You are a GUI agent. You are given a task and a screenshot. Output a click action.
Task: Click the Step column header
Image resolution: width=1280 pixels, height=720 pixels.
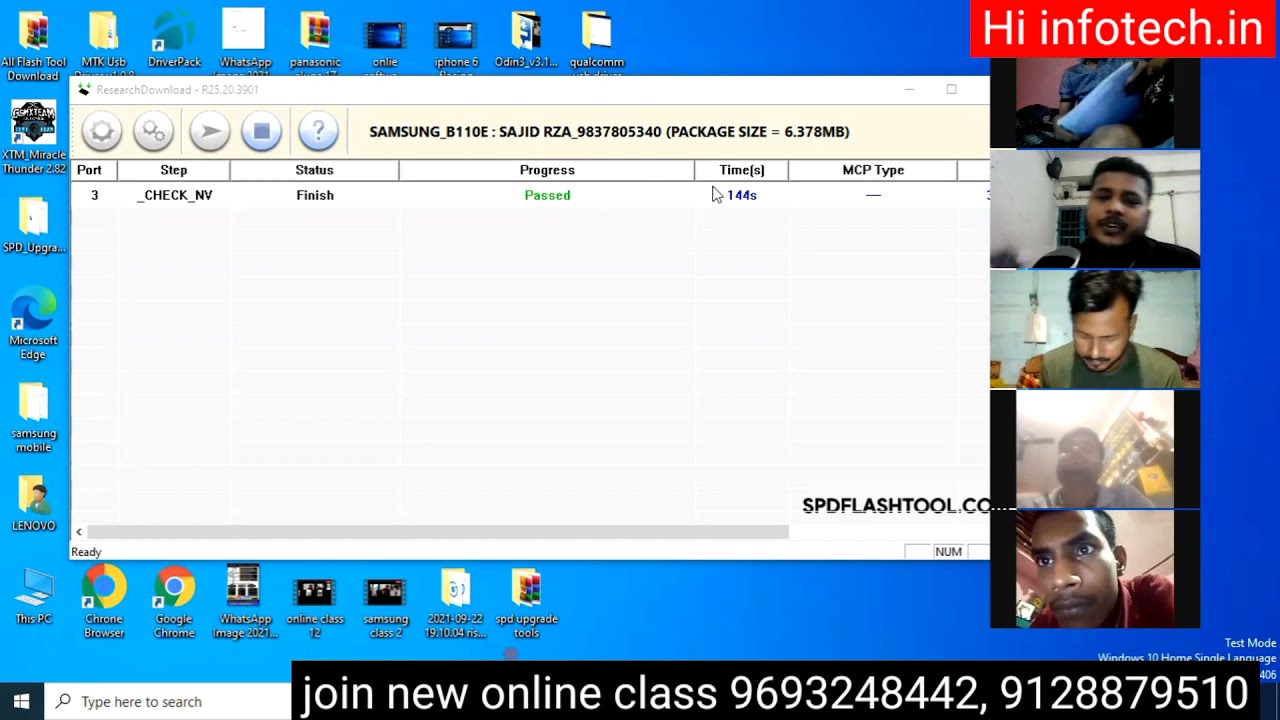pyautogui.click(x=174, y=170)
